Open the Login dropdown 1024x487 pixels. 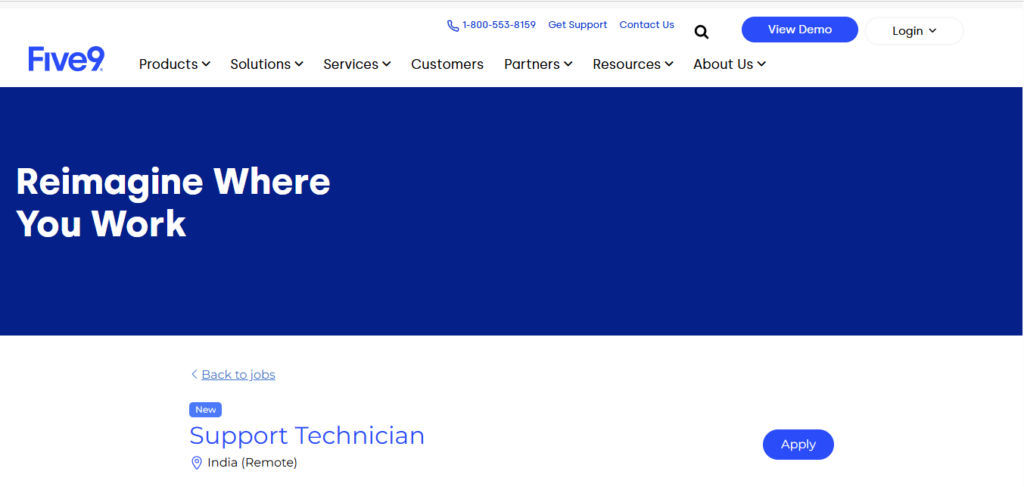click(914, 31)
